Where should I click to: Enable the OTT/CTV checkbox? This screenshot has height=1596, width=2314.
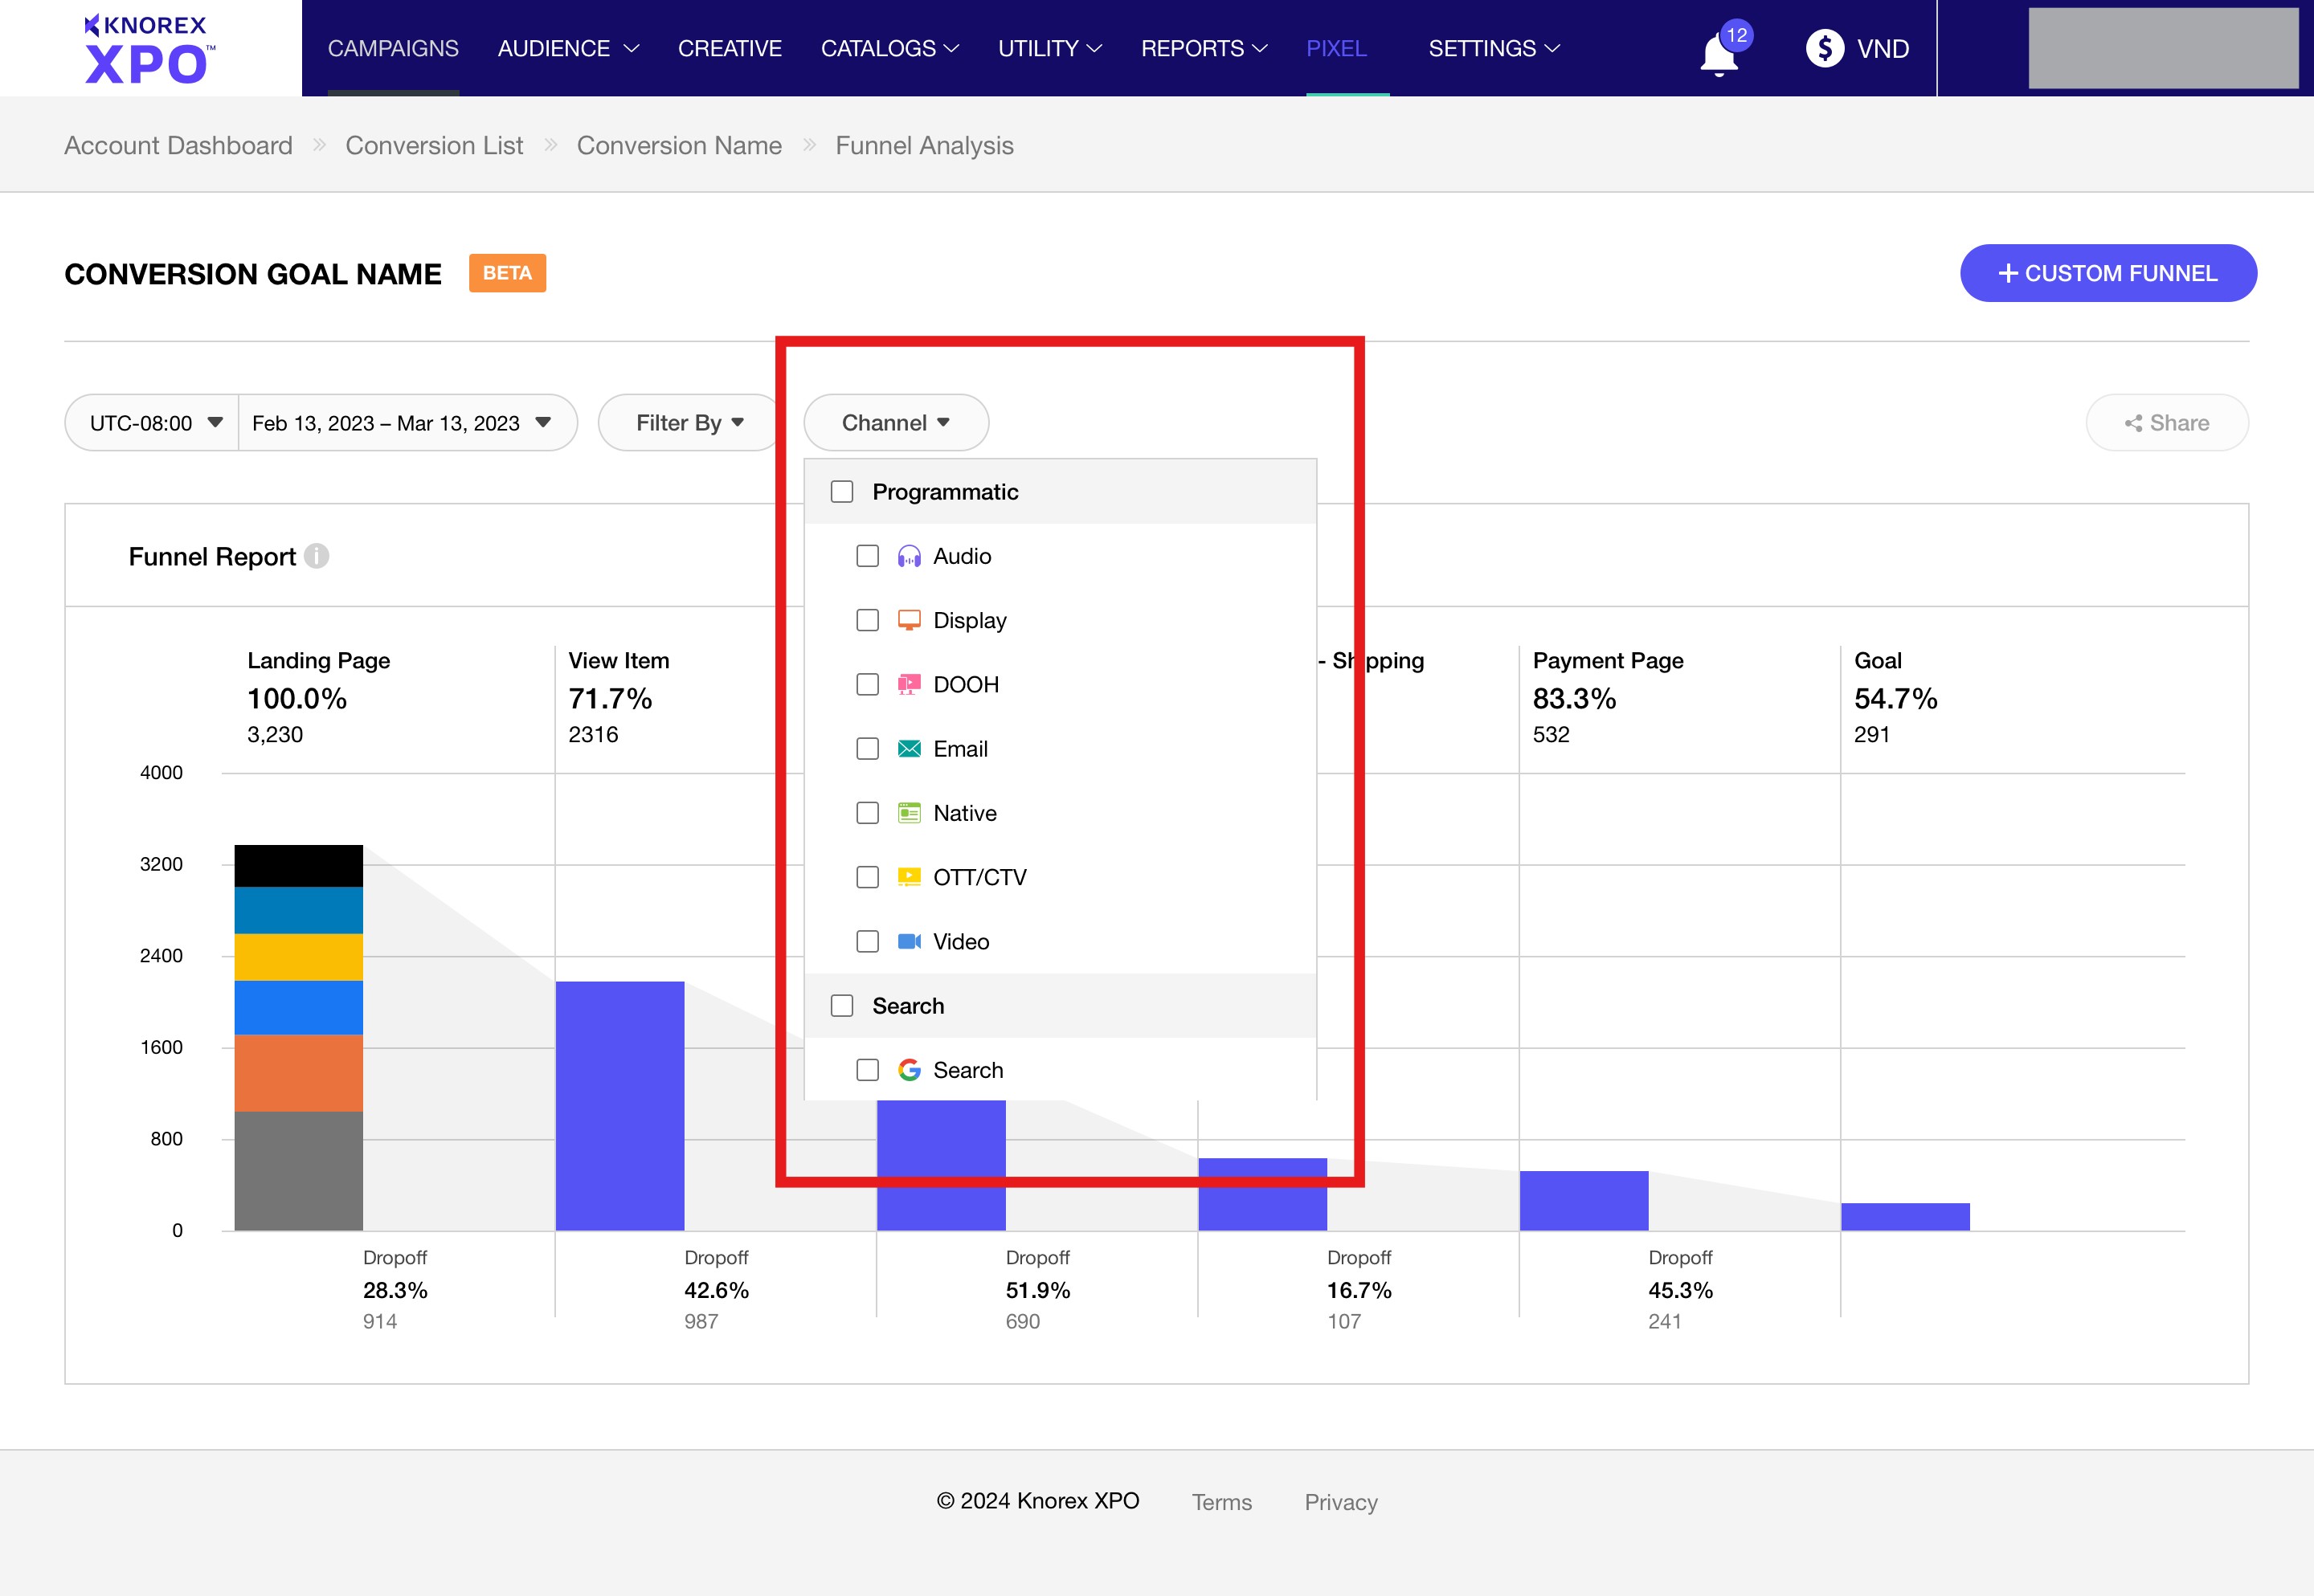(x=867, y=877)
